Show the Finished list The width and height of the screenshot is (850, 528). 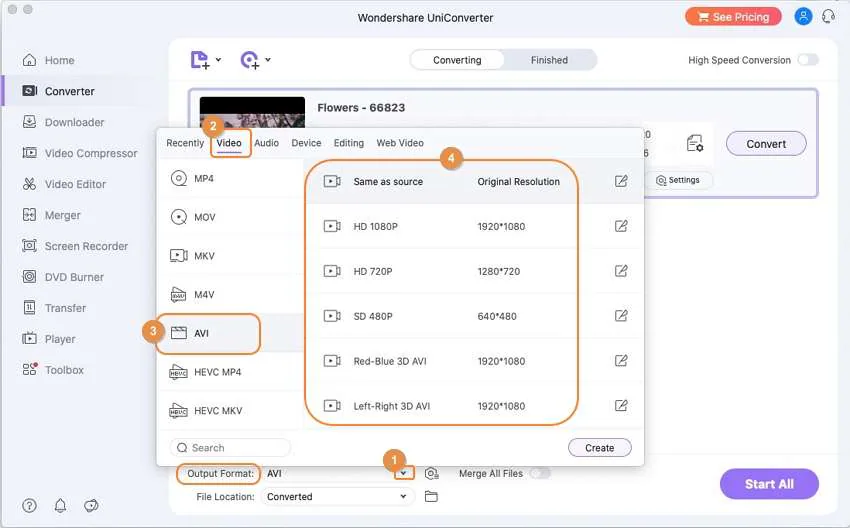click(549, 60)
